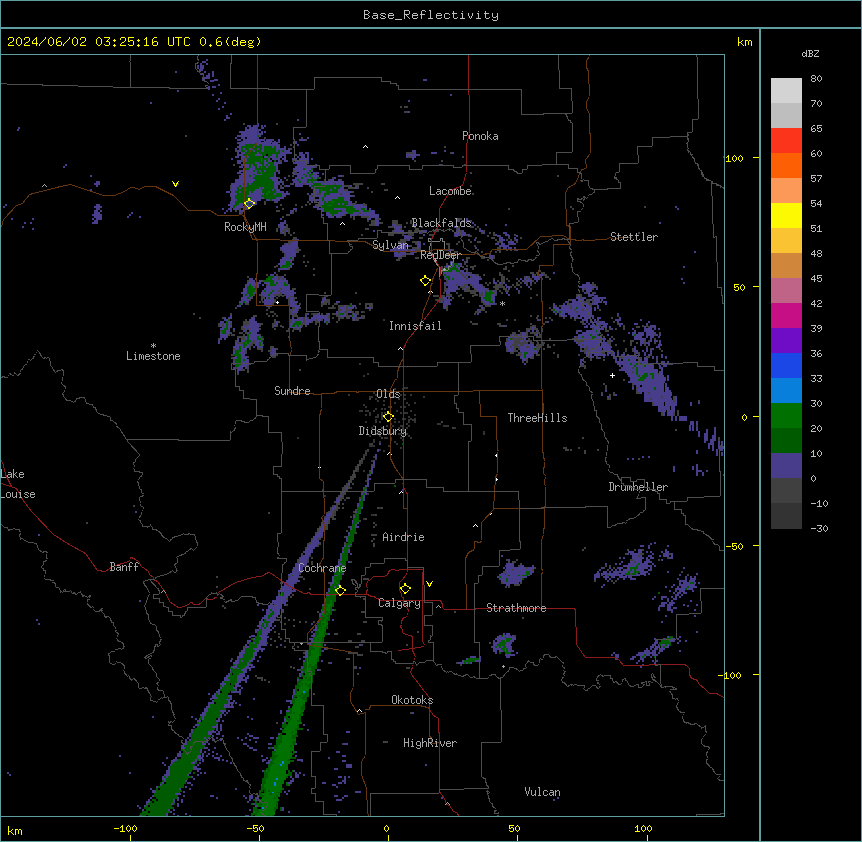Click the yellow V marker east of Calgary
Image resolution: width=862 pixels, height=842 pixels.
coord(429,584)
